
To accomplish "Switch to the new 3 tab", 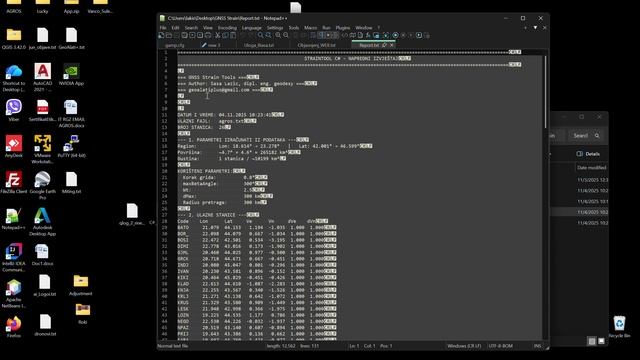I will 211,45.
